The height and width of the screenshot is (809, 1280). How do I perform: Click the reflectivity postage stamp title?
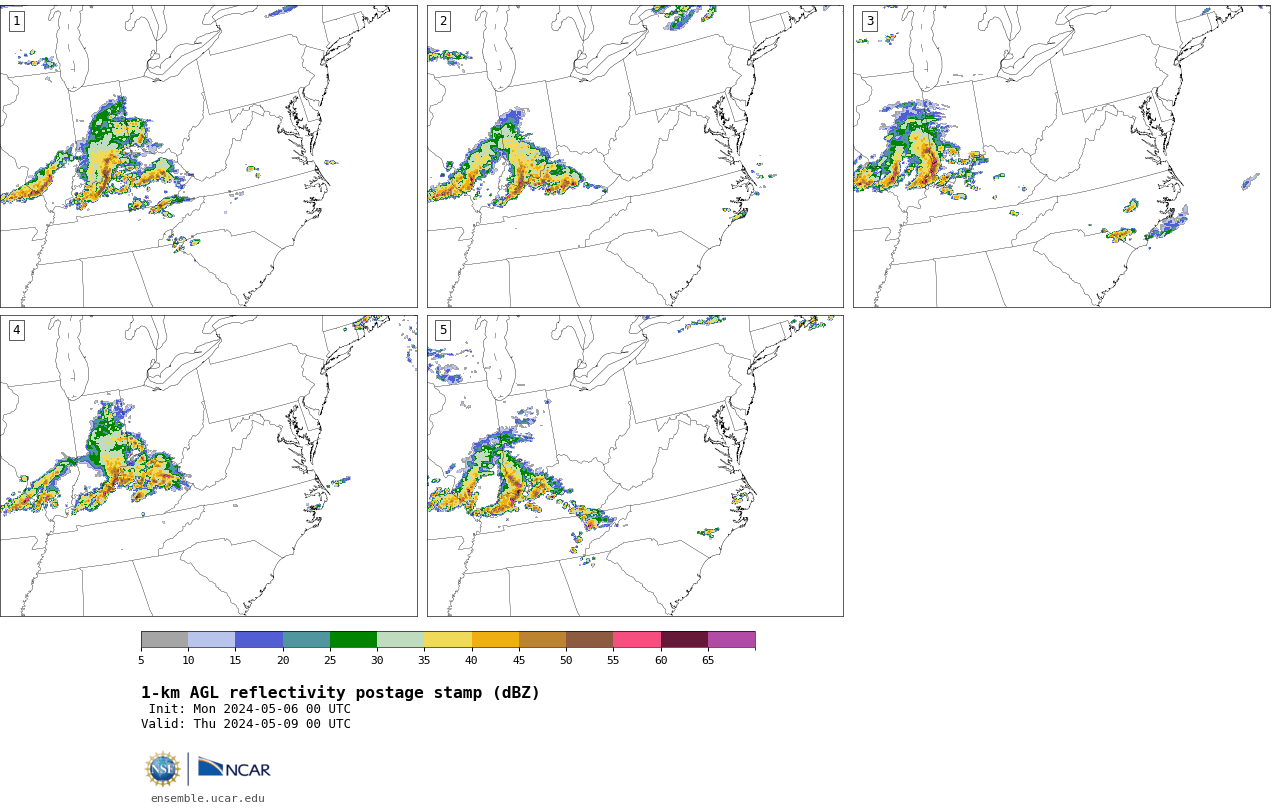(x=340, y=693)
